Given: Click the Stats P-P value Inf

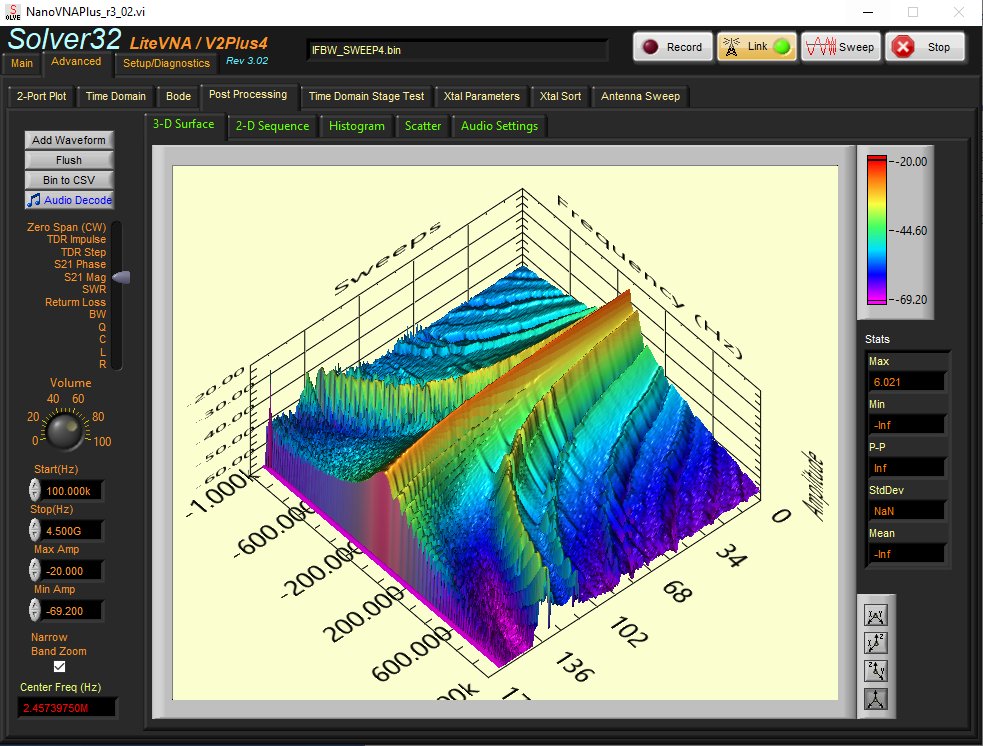Looking at the screenshot, I should [x=906, y=468].
